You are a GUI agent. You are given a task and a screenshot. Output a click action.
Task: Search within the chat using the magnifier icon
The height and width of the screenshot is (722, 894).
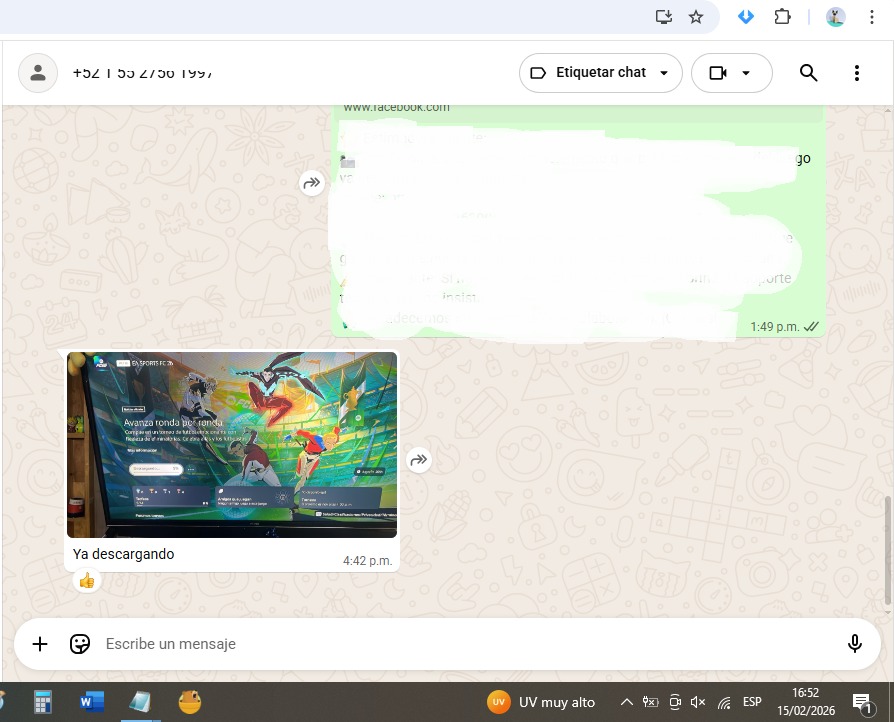coord(808,73)
